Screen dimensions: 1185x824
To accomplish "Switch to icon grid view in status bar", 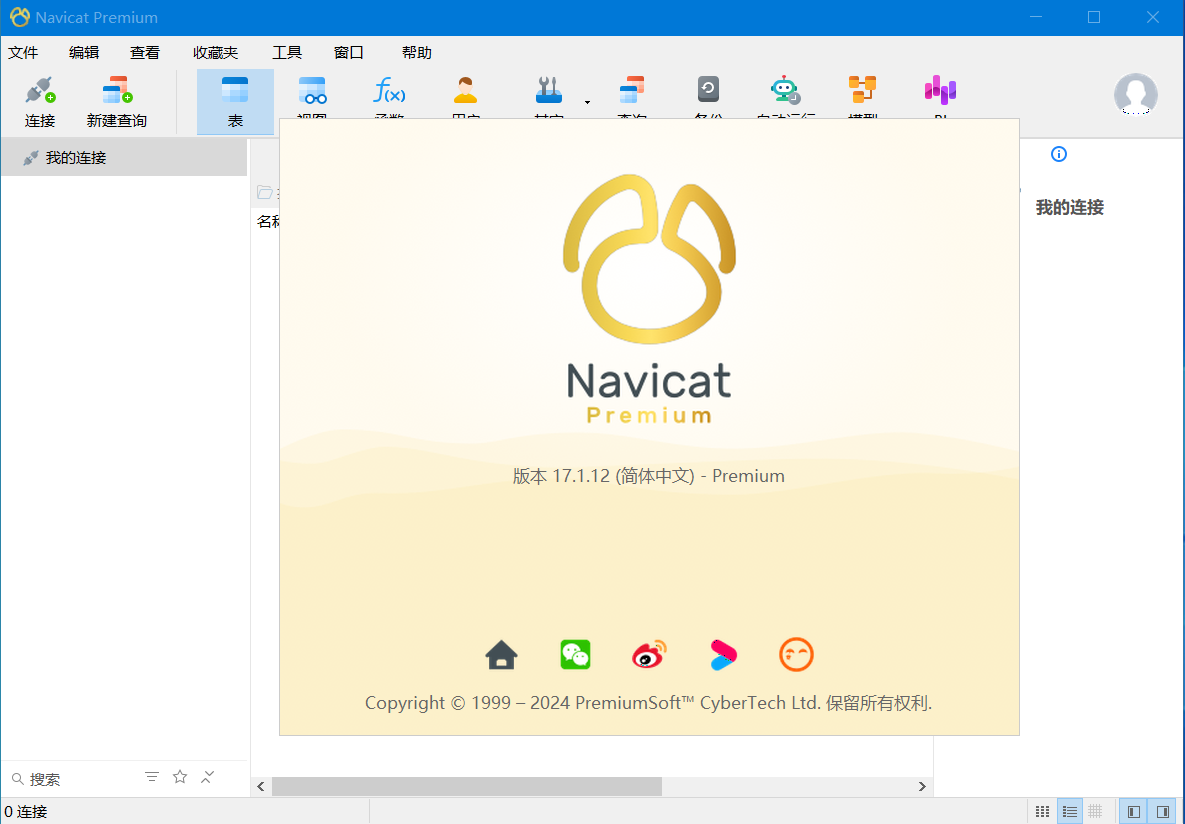I will [1042, 812].
